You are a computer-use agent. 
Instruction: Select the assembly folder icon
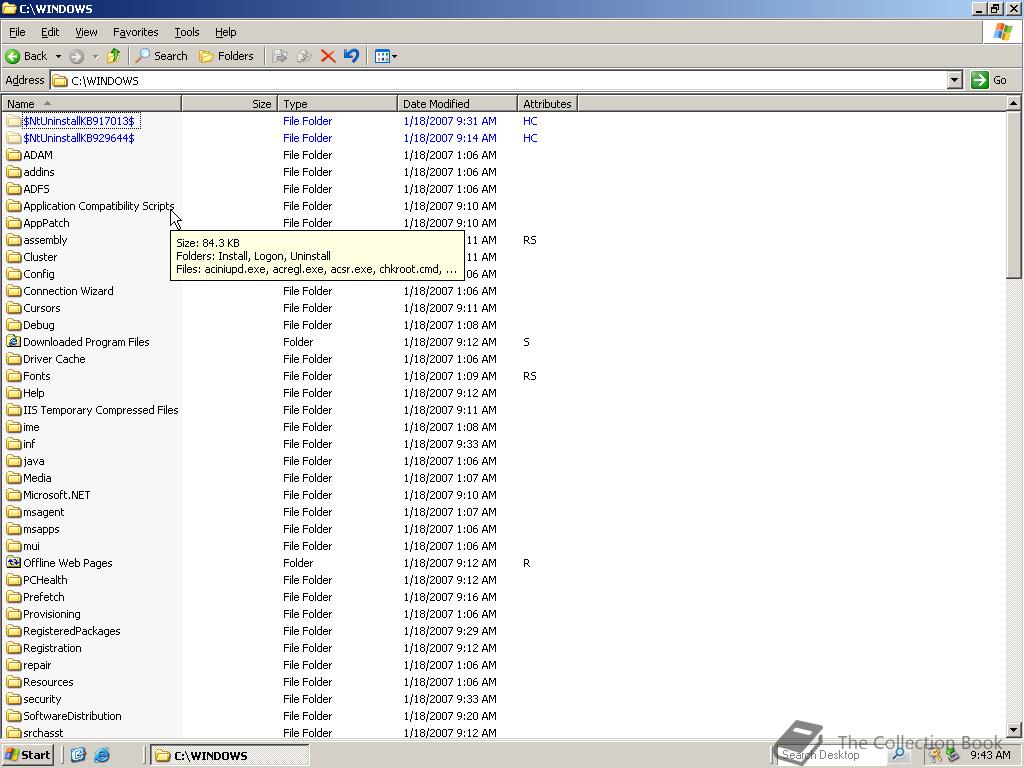14,240
